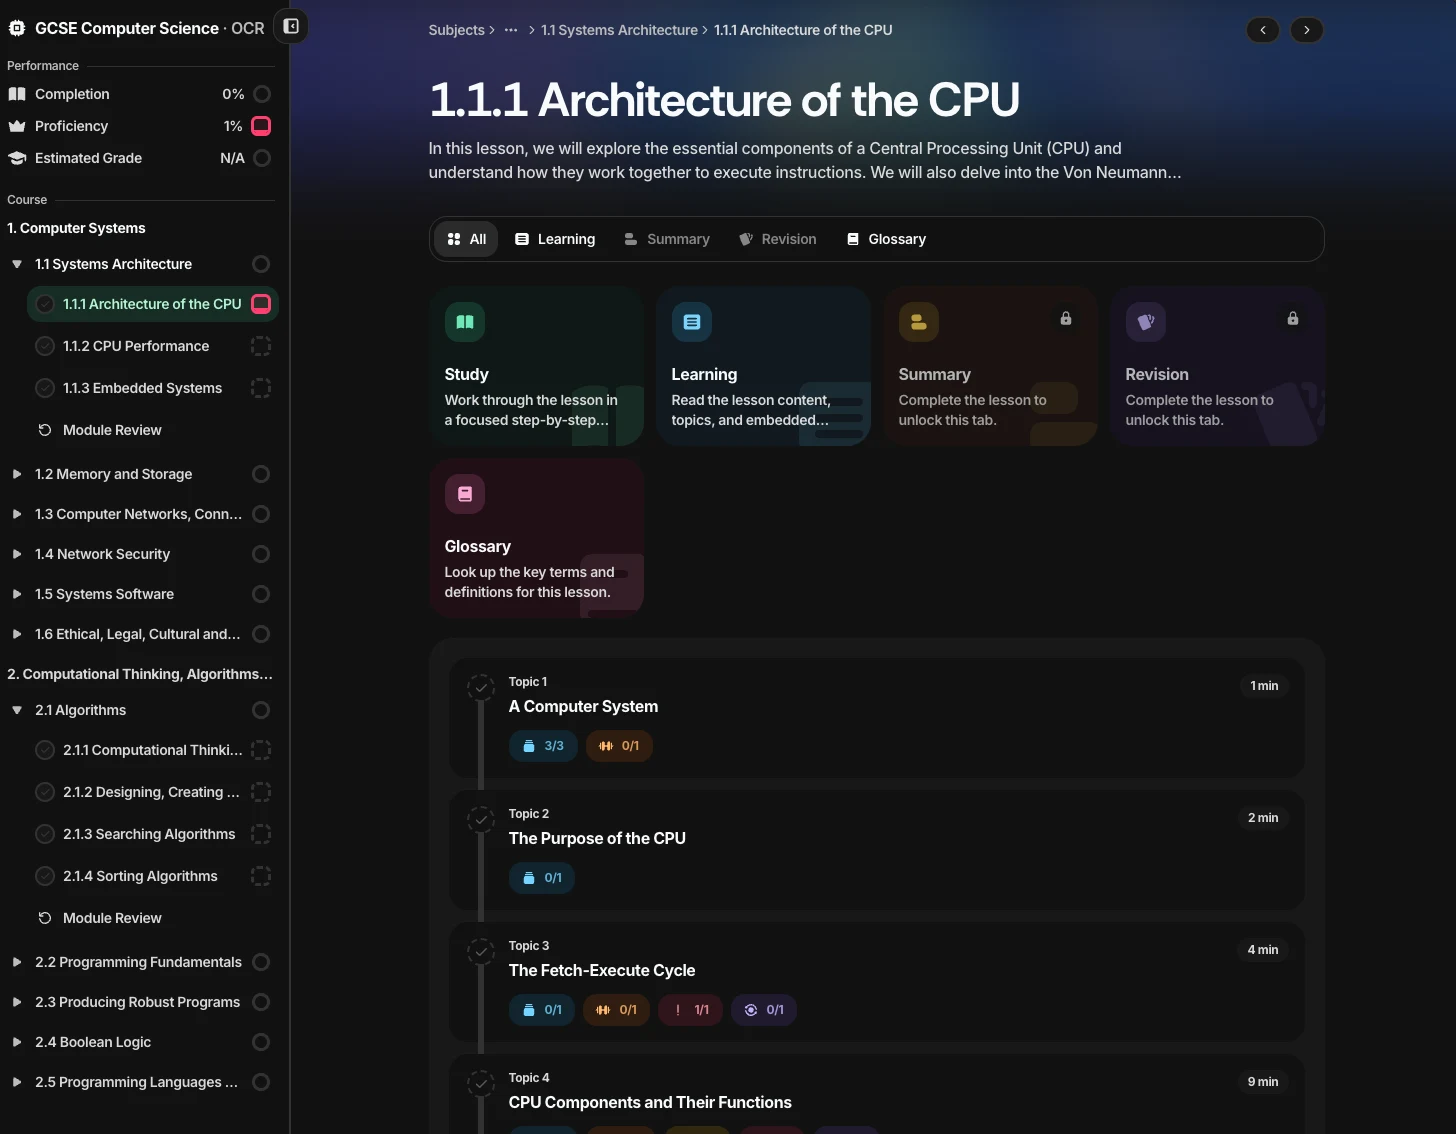Toggle completion check for 1.1.2 CPU Performance
This screenshot has width=1456, height=1134.
click(45, 346)
